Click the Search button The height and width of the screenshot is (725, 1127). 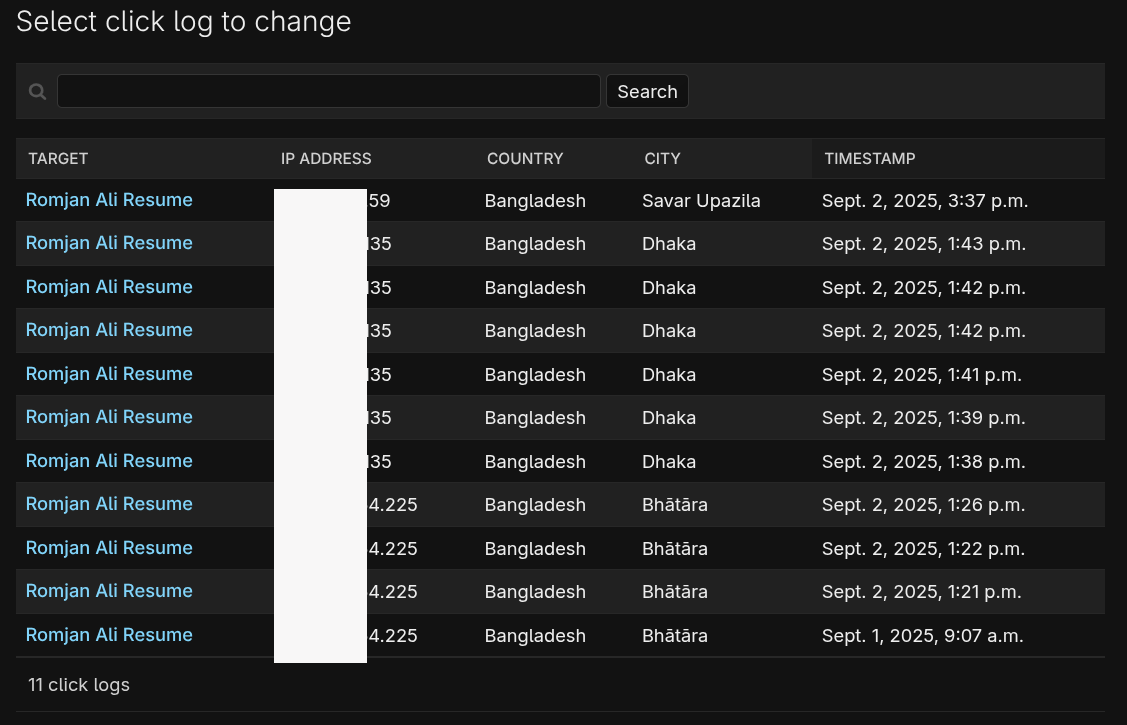[647, 91]
